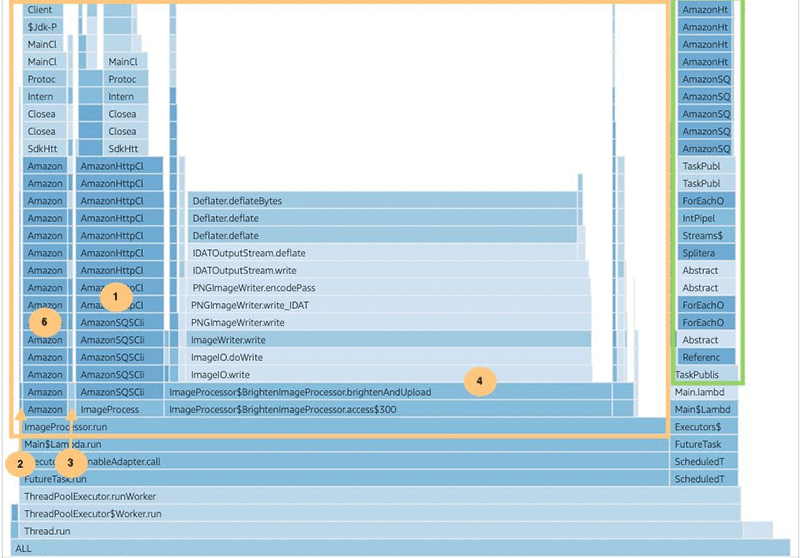This screenshot has height=558, width=800.
Task: Click TaskPubl frame directly above ForEachO
Action: click(x=706, y=184)
